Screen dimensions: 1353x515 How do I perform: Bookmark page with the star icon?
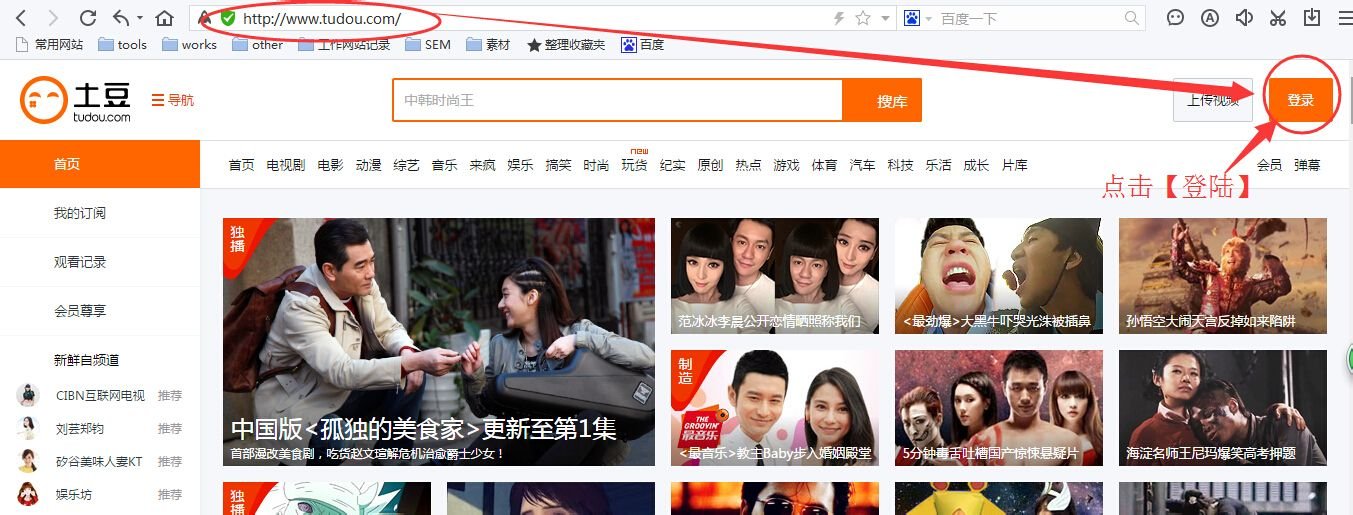pos(863,18)
